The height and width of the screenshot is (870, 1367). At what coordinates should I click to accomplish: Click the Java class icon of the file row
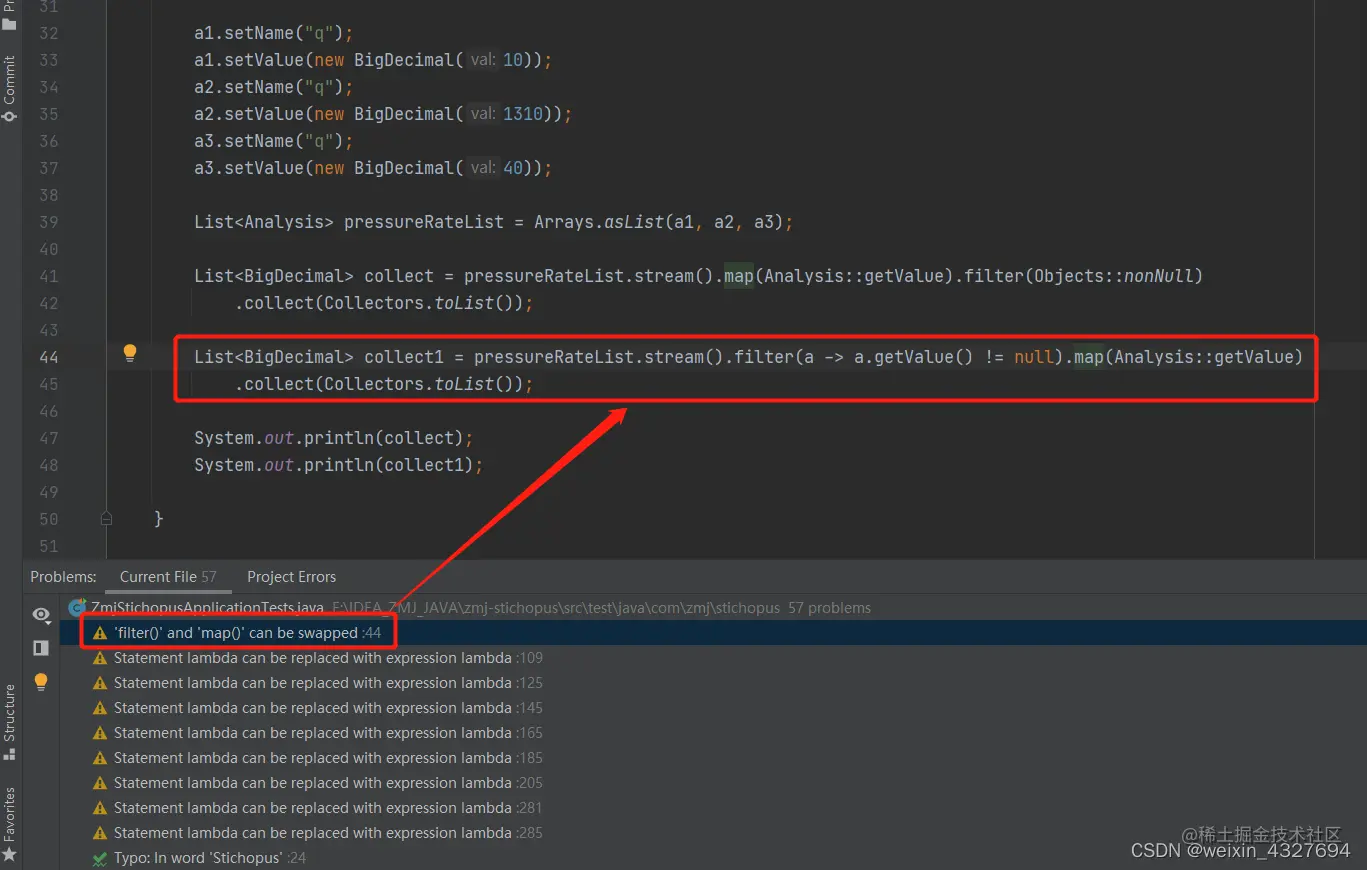point(76,607)
